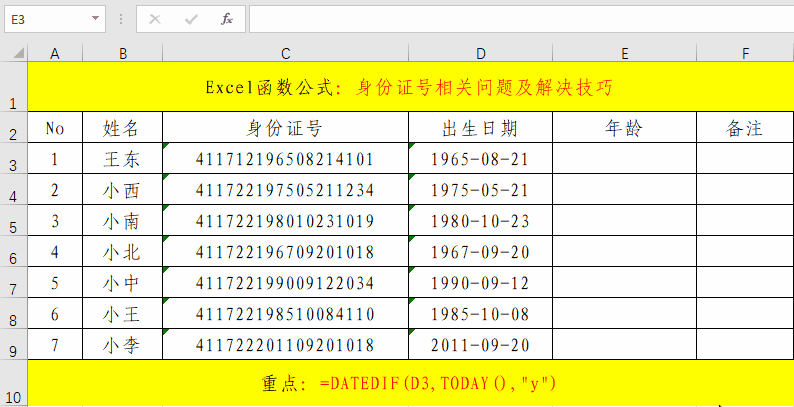Click the 备注 header cell
The height and width of the screenshot is (407, 794).
click(745, 127)
